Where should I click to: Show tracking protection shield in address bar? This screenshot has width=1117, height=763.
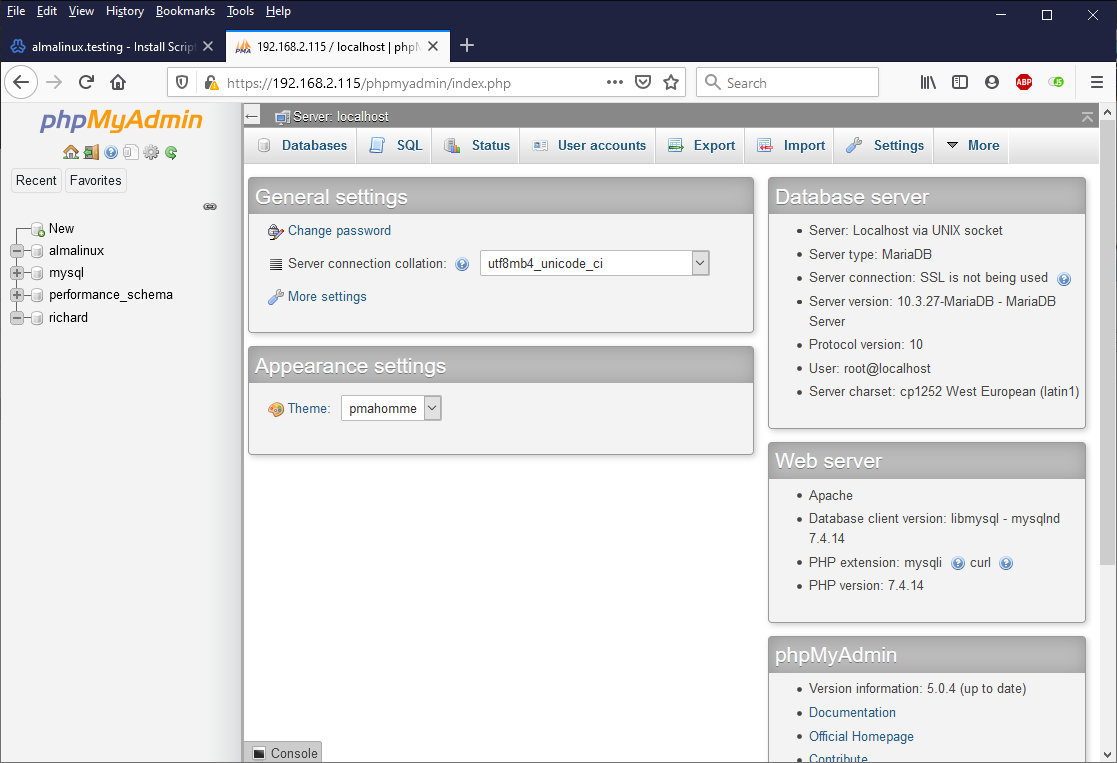(182, 83)
